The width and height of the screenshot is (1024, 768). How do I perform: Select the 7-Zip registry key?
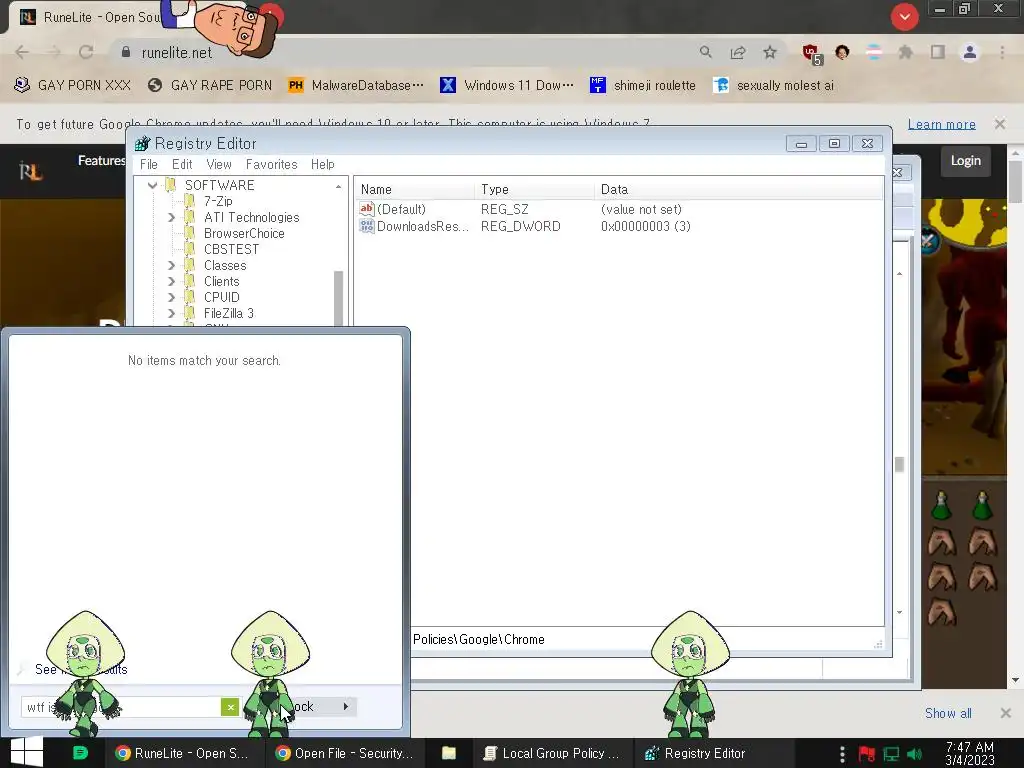218,201
